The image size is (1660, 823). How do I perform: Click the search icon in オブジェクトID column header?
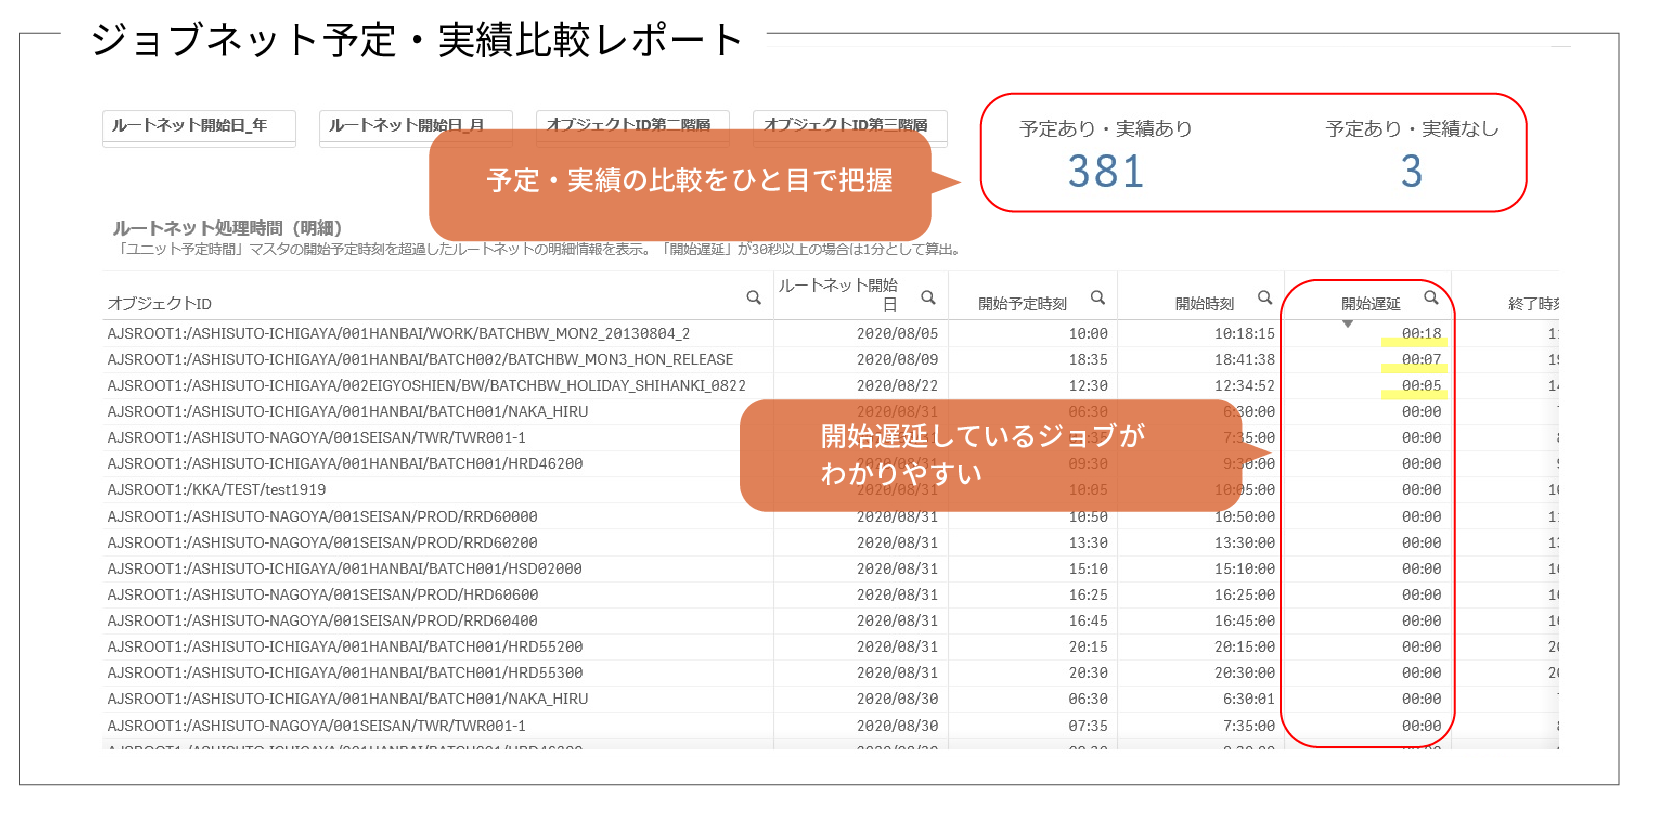(x=753, y=297)
